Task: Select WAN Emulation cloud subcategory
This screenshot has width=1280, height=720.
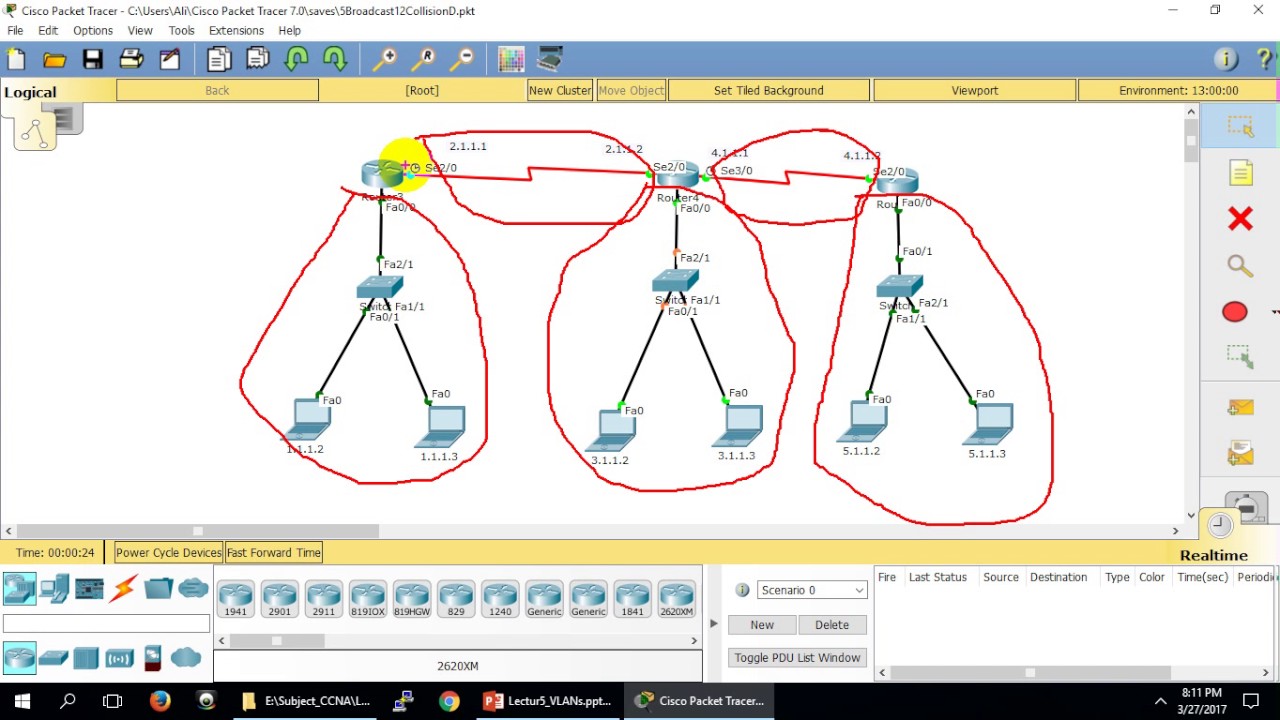Action: 185,658
